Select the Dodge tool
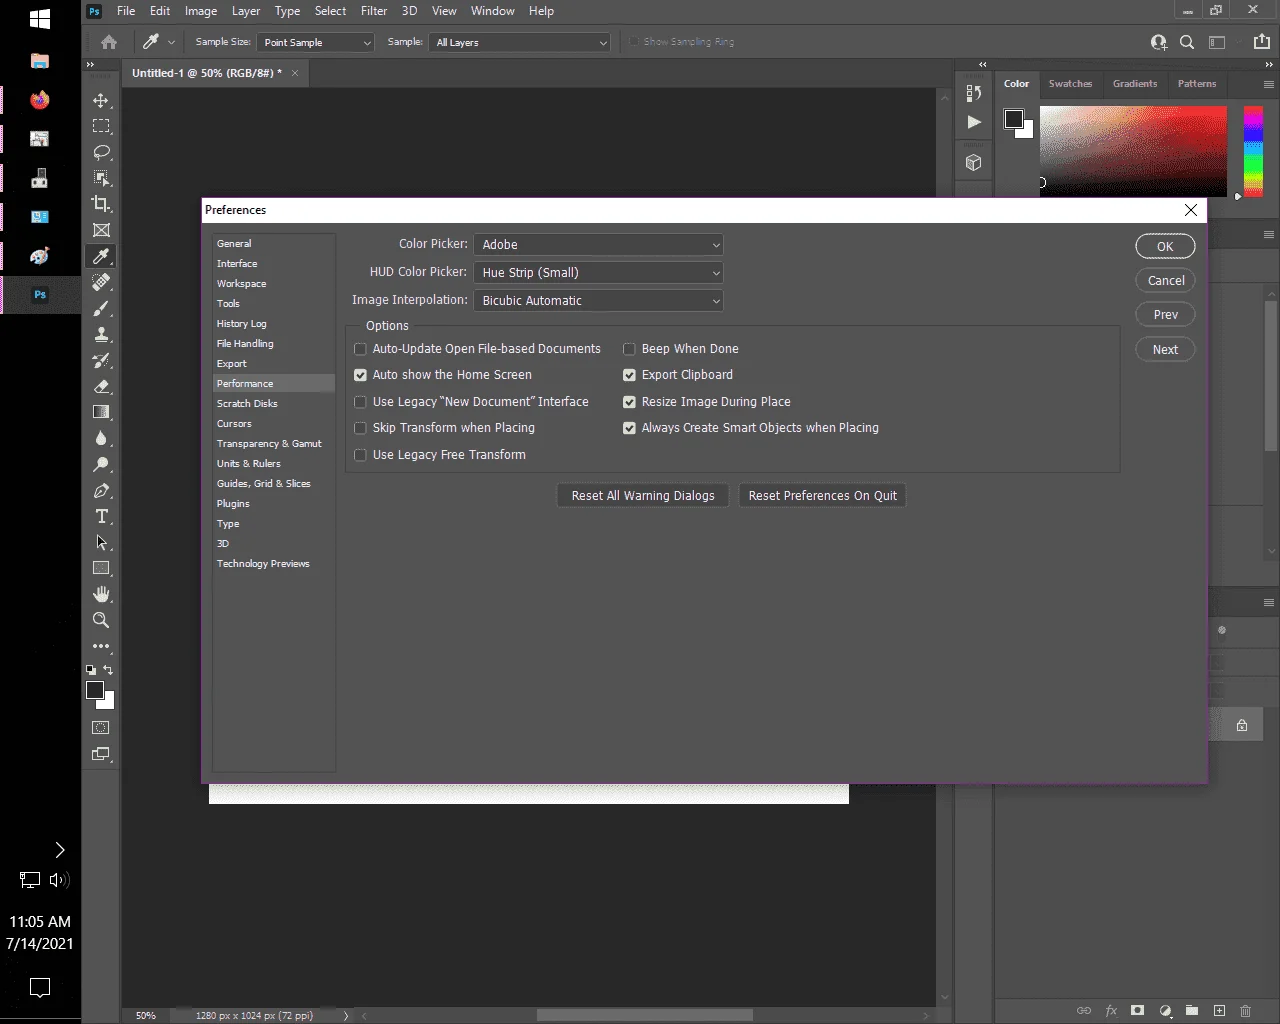The image size is (1280, 1024). tap(101, 464)
